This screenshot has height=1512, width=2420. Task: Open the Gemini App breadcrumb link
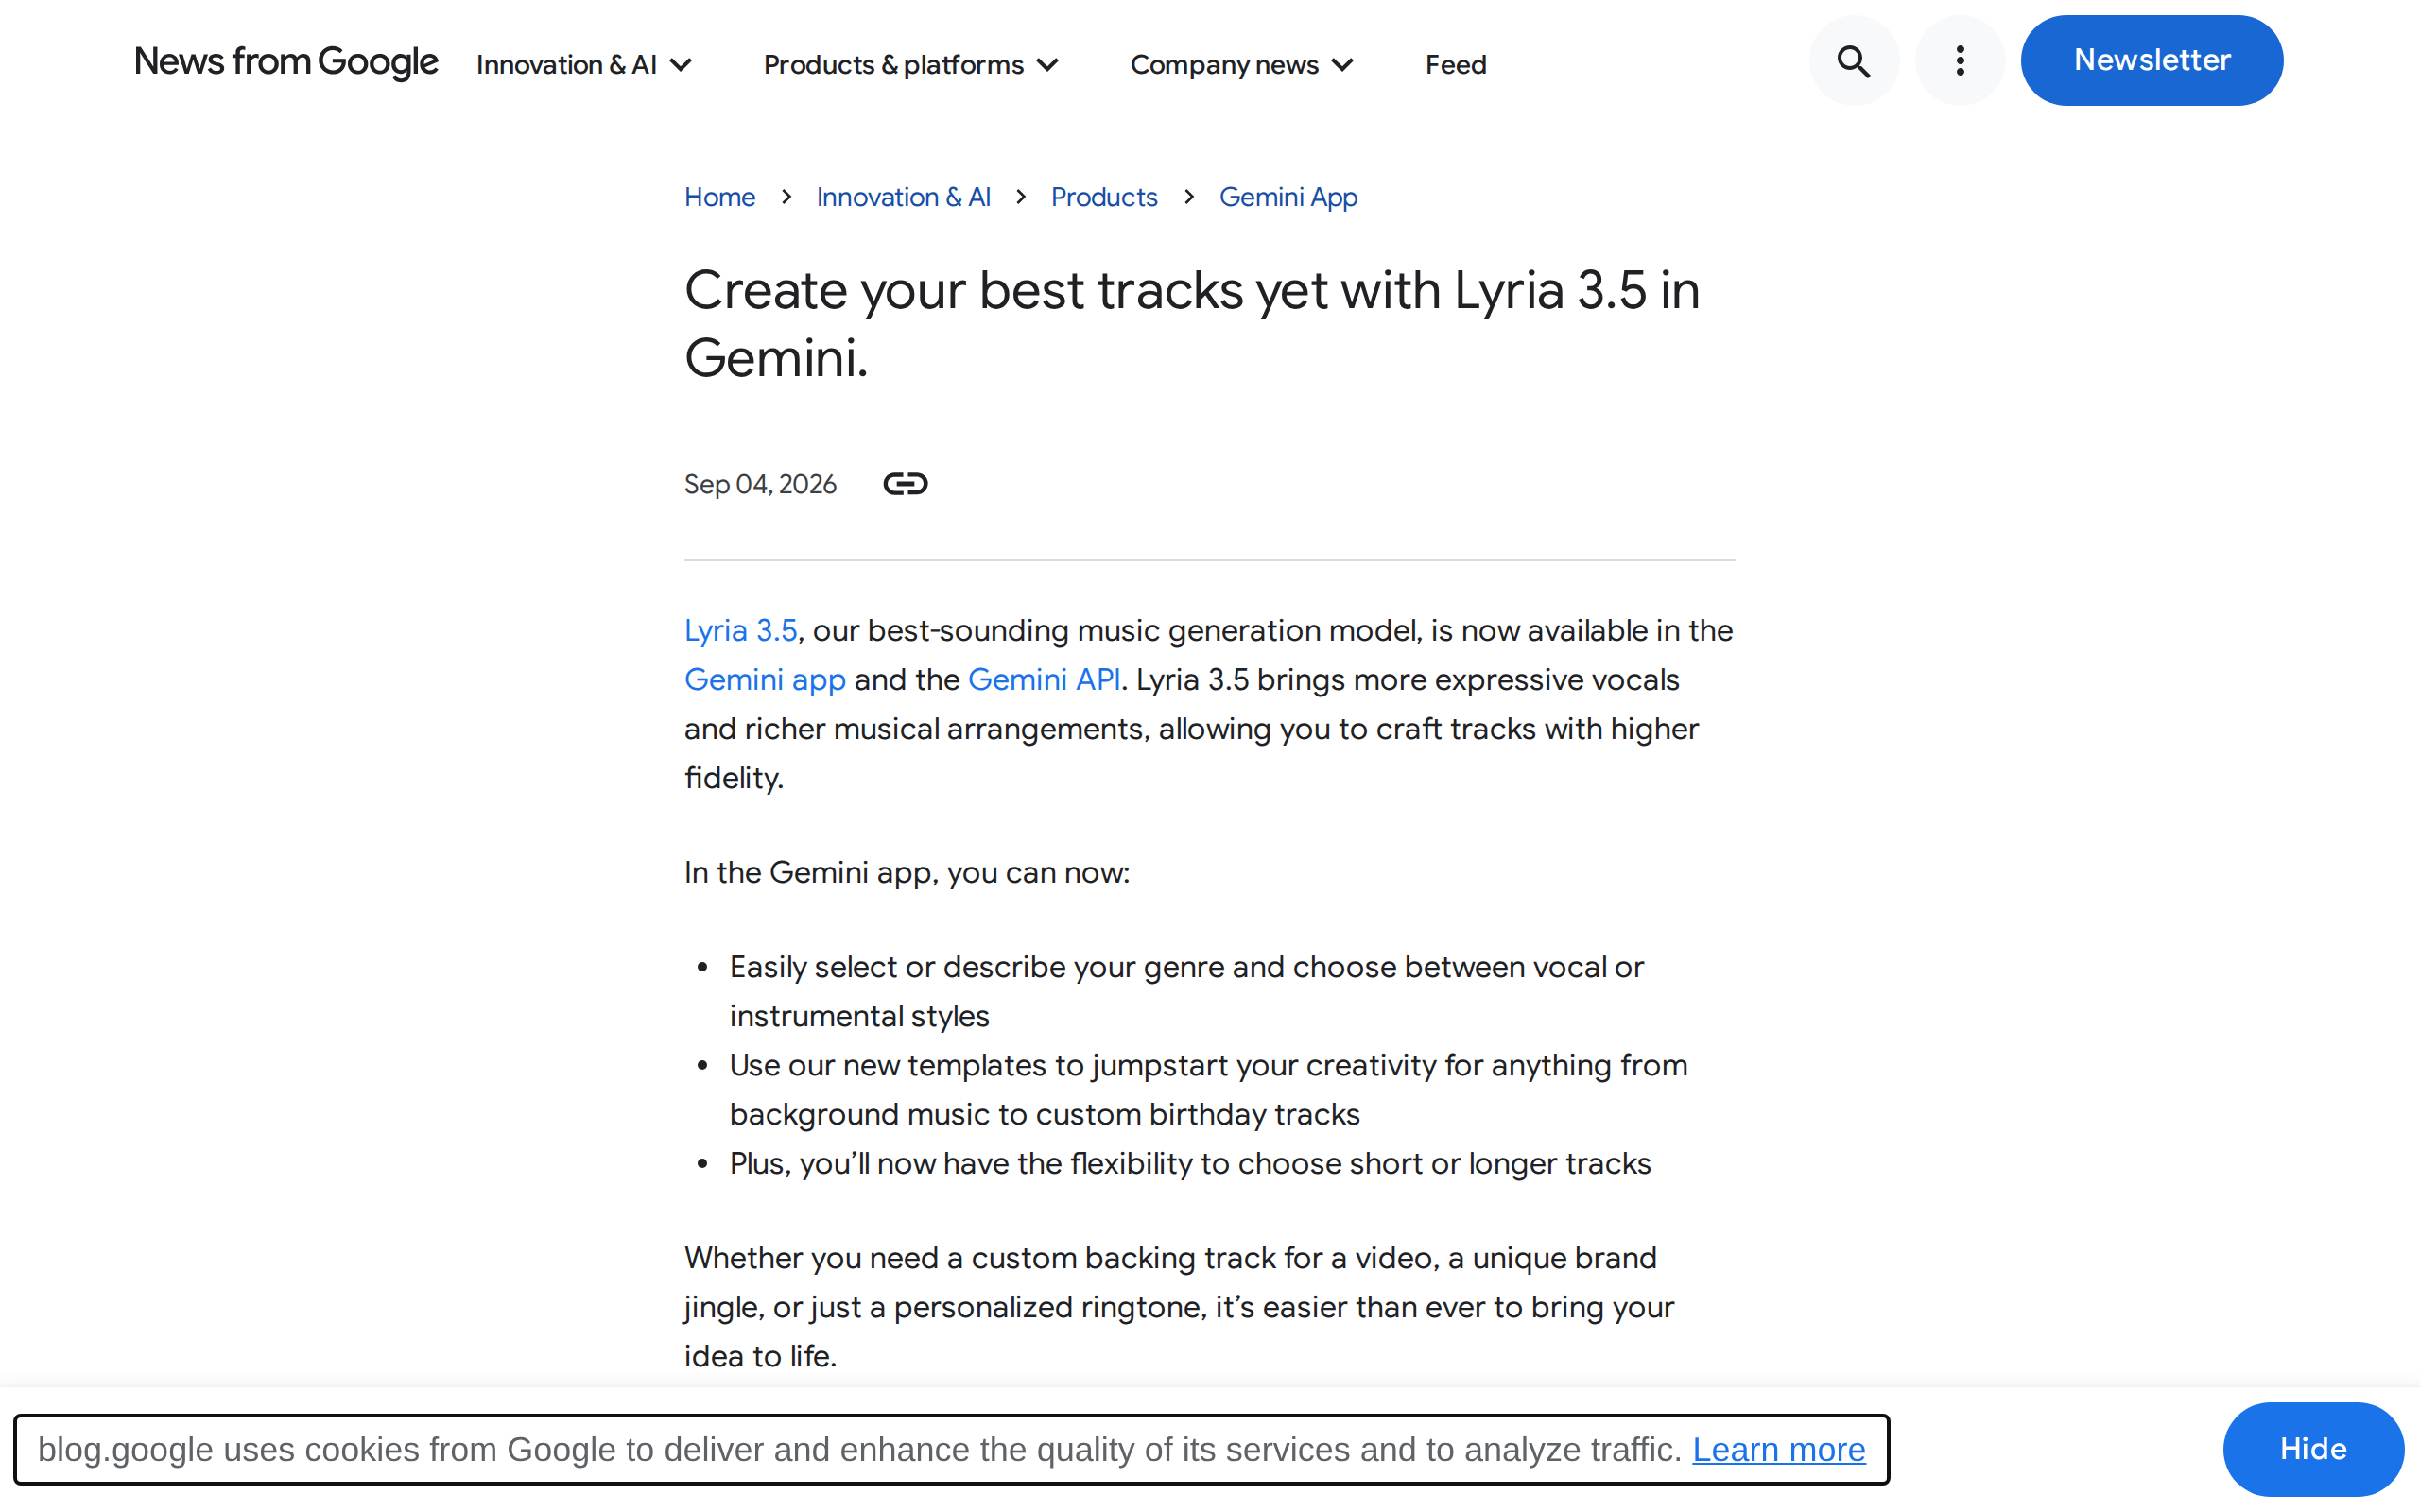point(1288,197)
